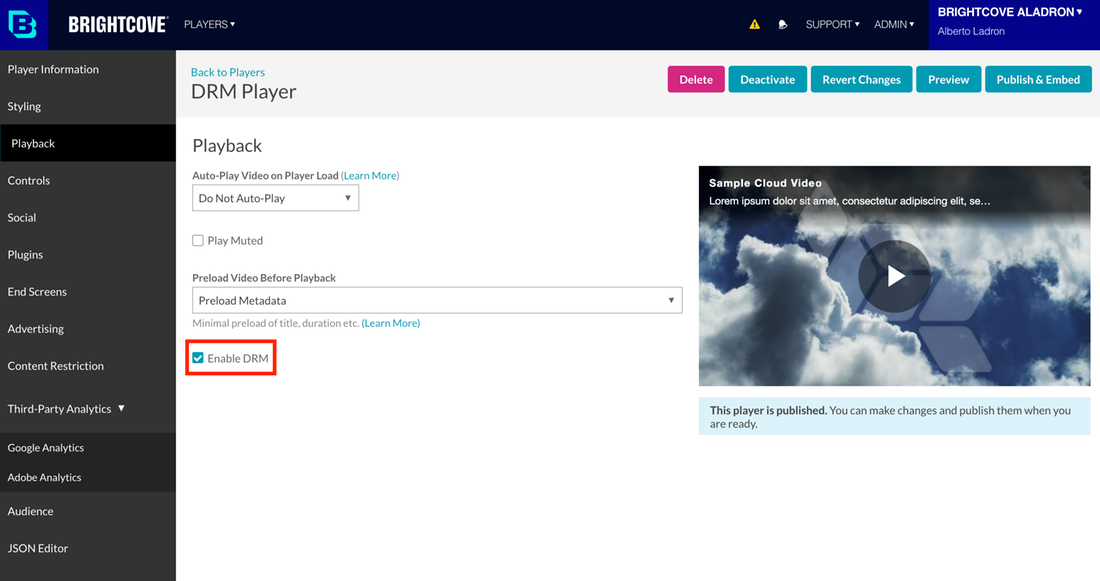Click the yellow warning triangle icon
This screenshot has height=581, width=1100.
point(755,25)
